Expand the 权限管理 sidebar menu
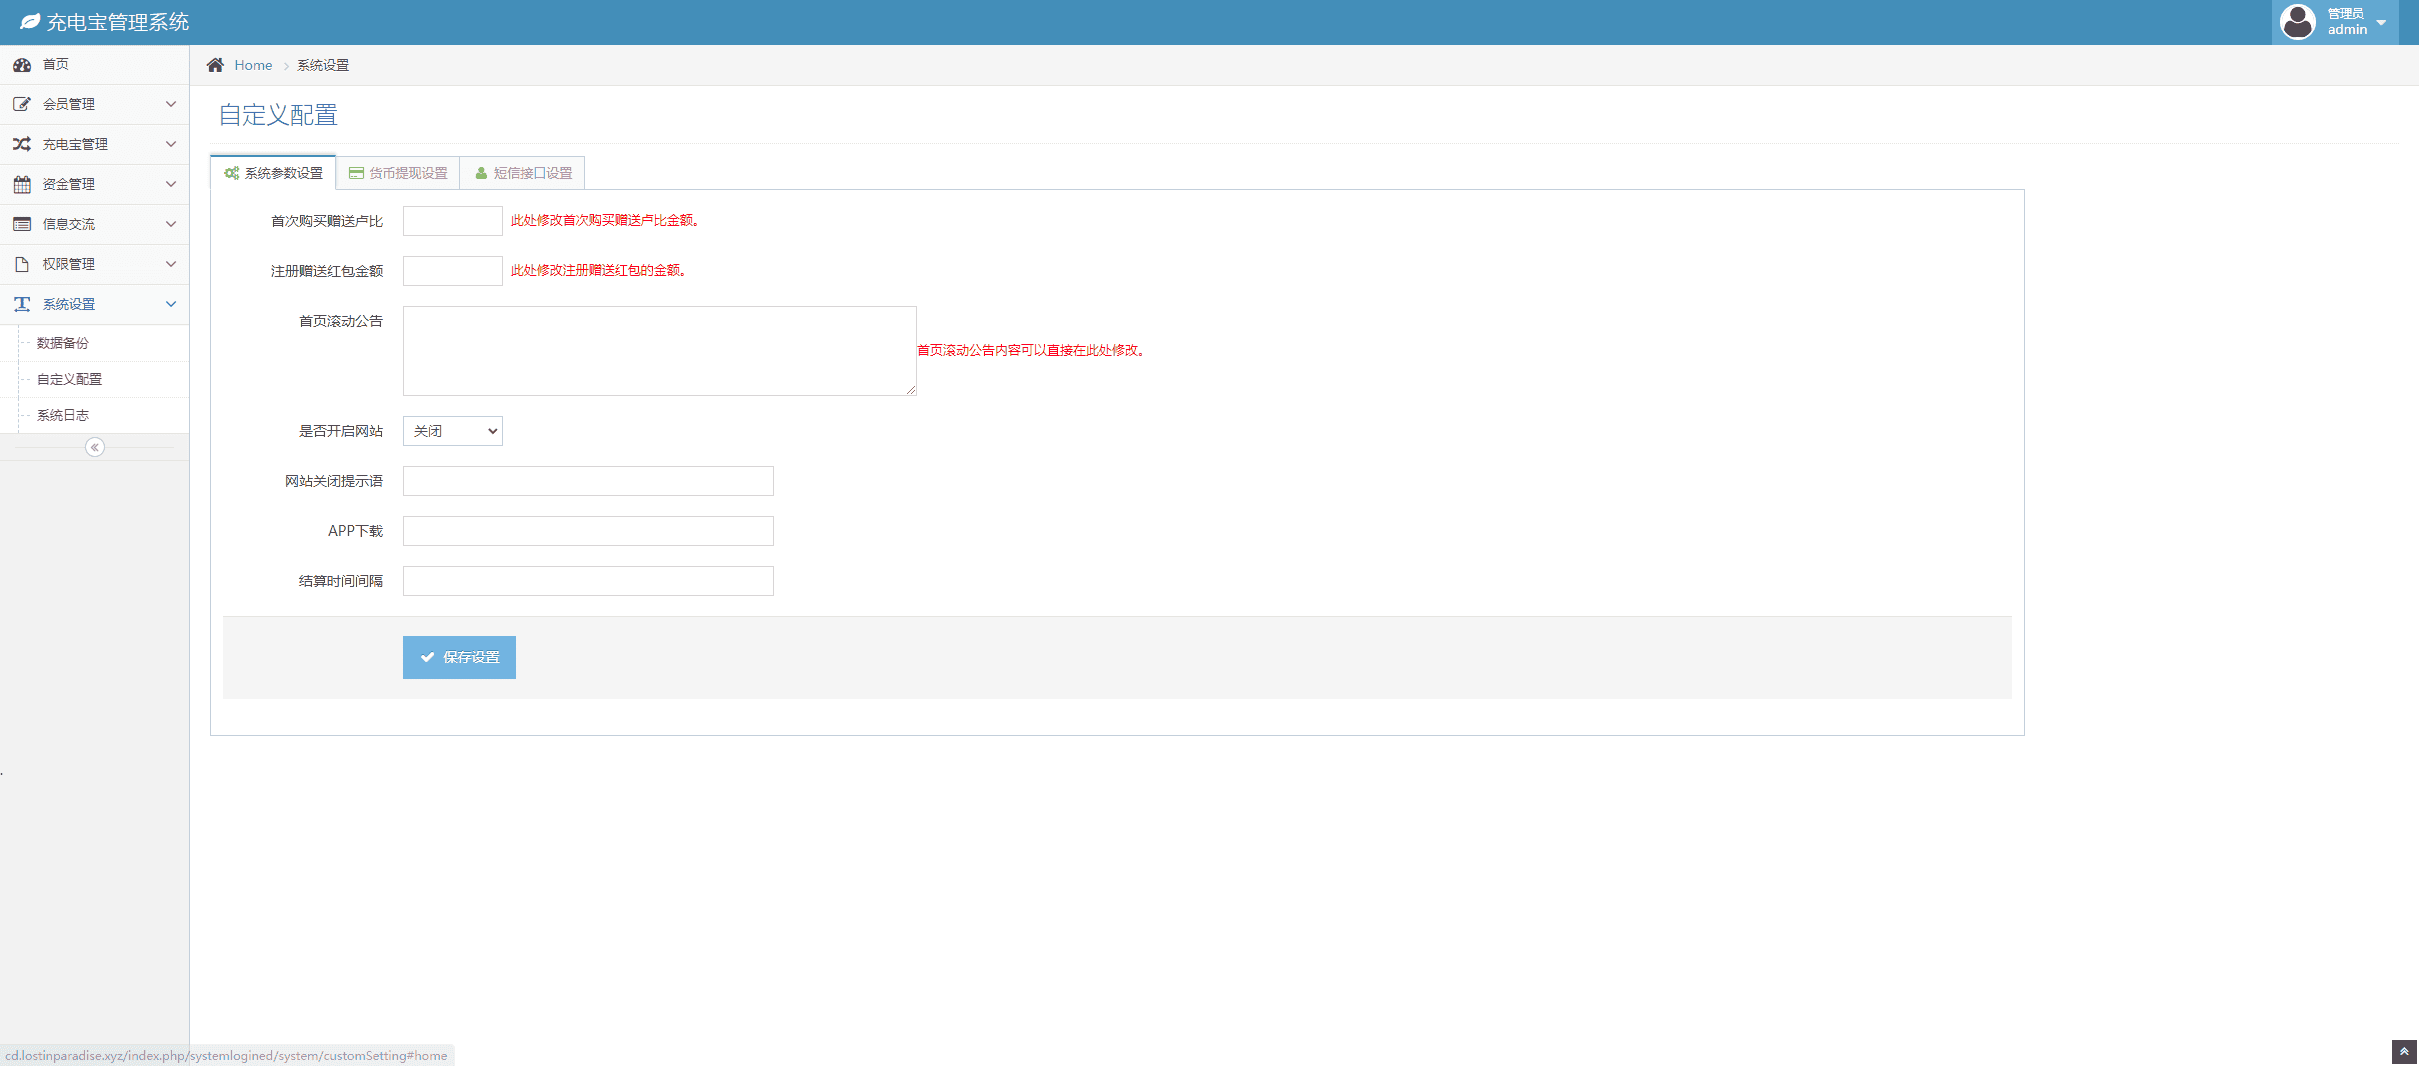 click(x=94, y=264)
